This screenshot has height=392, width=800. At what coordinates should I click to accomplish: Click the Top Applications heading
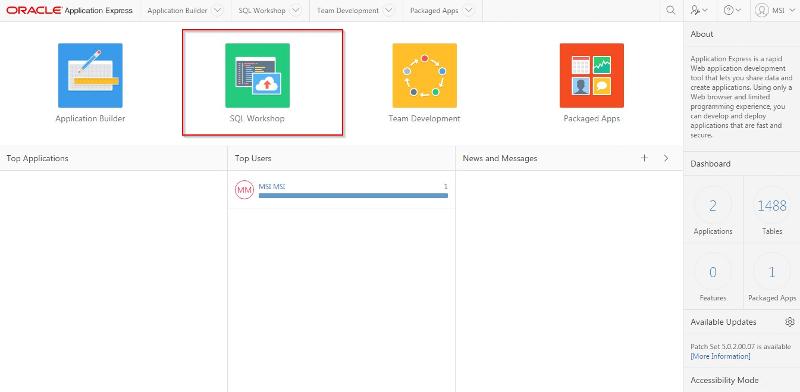point(37,158)
